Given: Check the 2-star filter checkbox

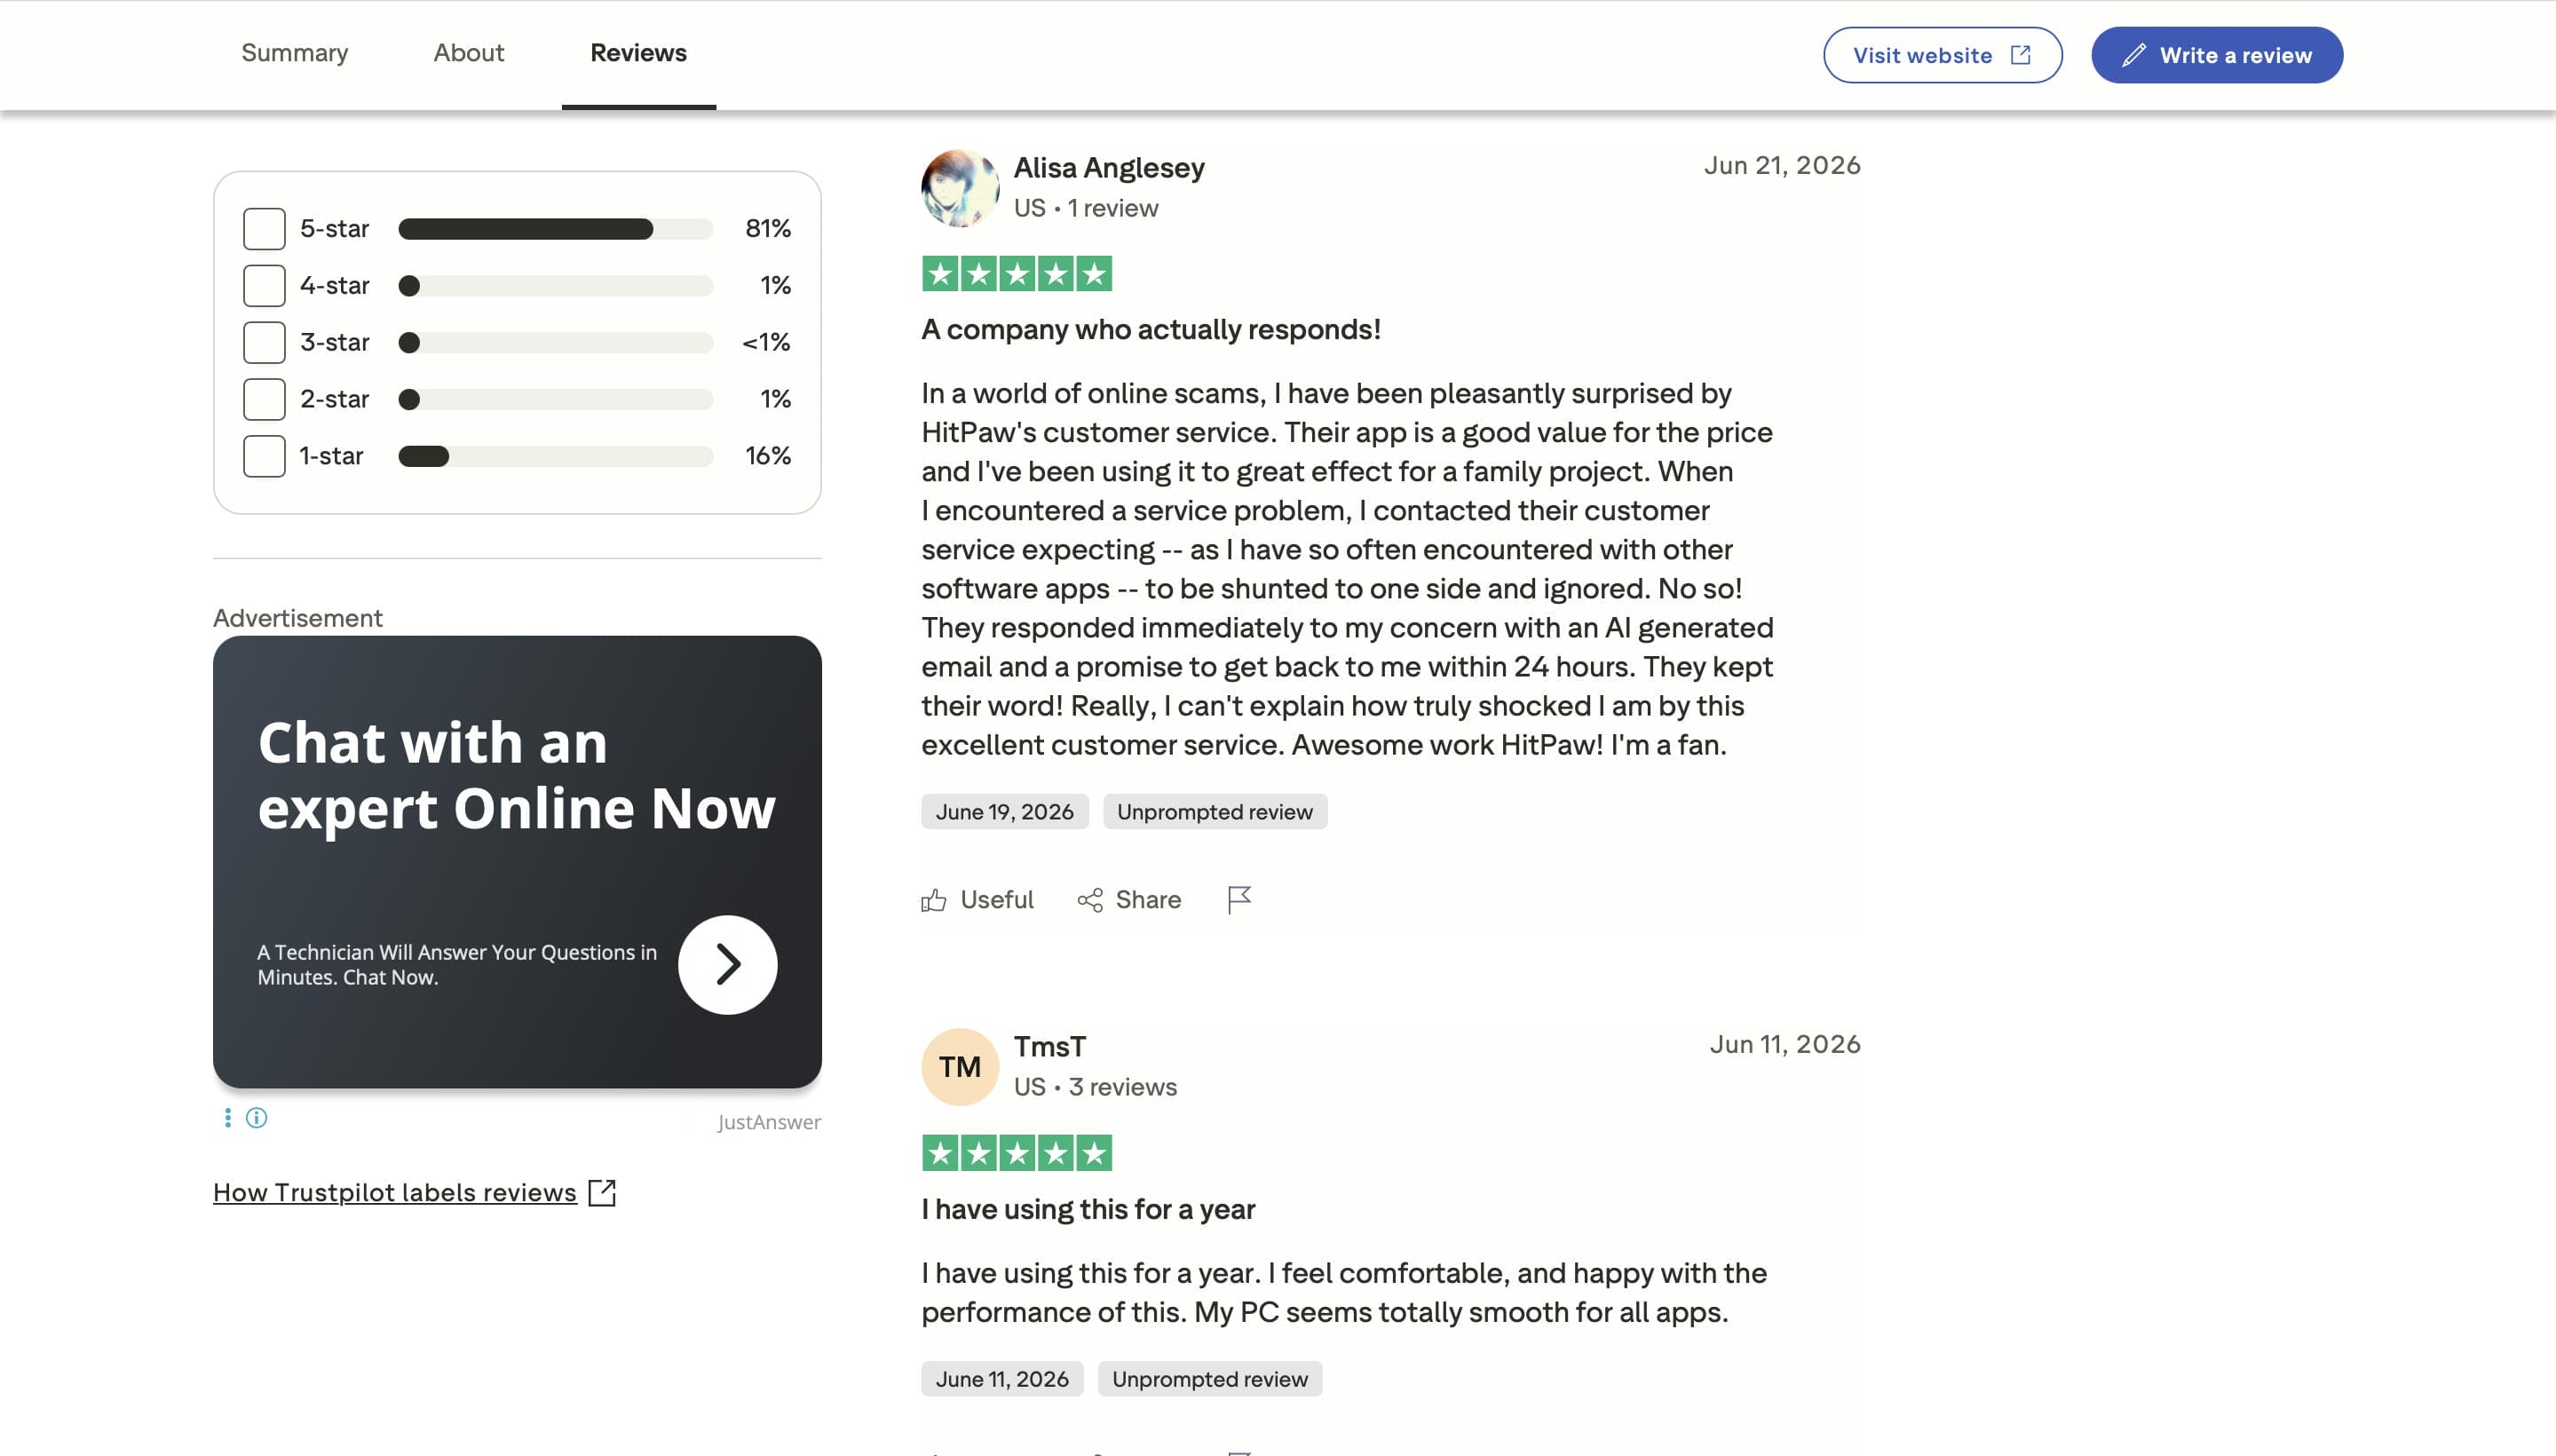Looking at the screenshot, I should 264,399.
